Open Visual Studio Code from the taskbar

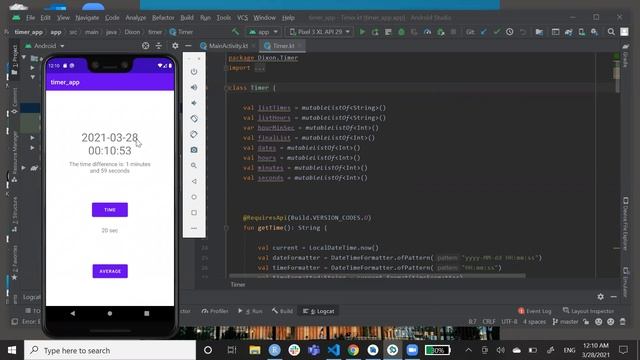[333, 350]
